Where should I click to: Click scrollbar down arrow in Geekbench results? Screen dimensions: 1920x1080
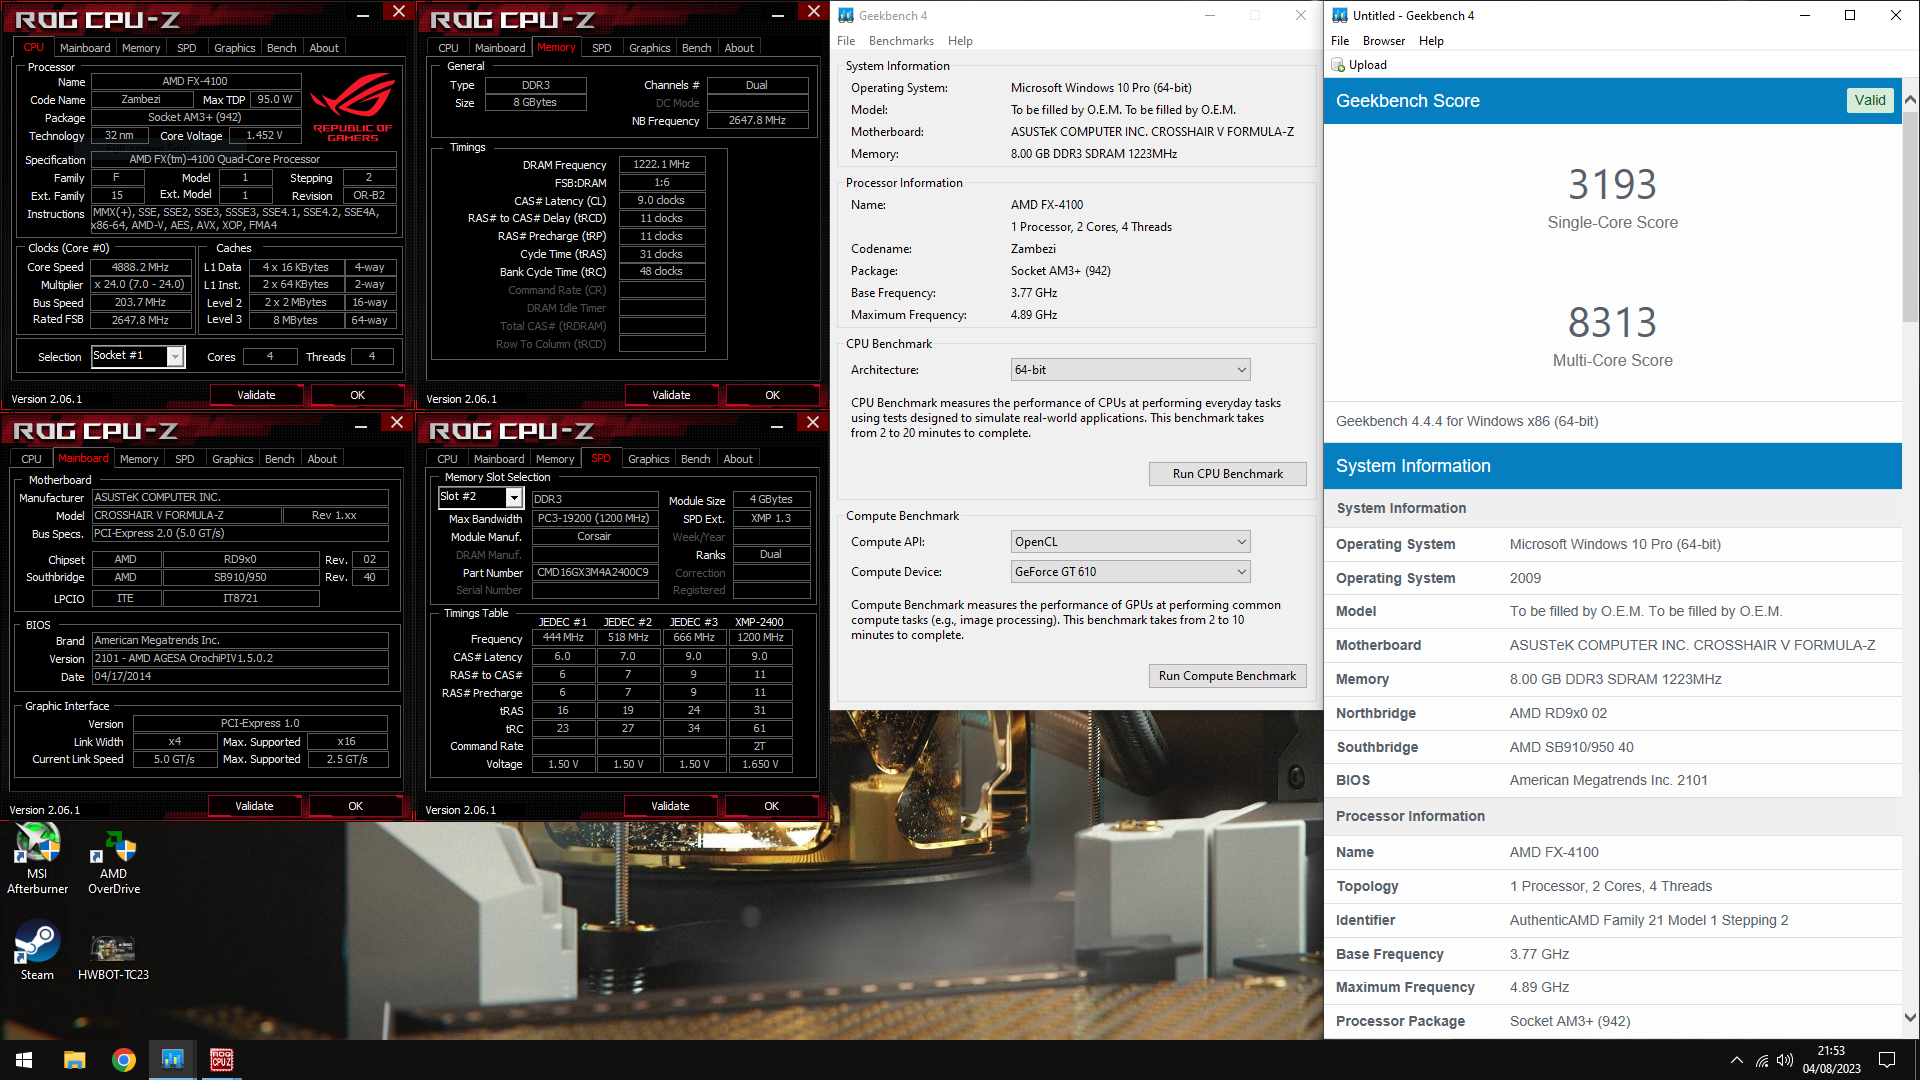pyautogui.click(x=1910, y=1018)
